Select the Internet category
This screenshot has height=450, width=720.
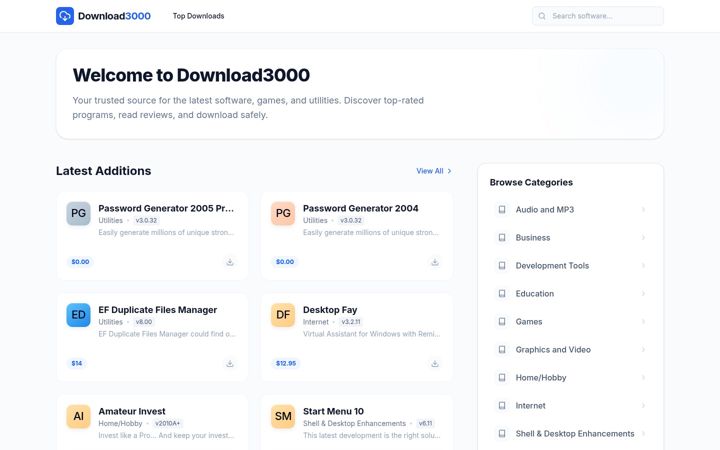[x=571, y=406]
